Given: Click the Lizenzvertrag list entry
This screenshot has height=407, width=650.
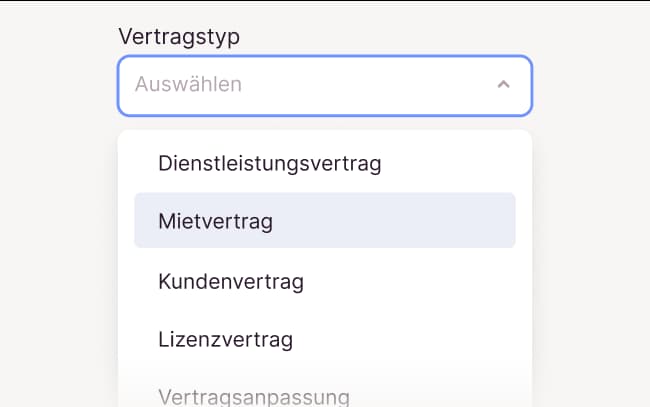Looking at the screenshot, I should [226, 339].
